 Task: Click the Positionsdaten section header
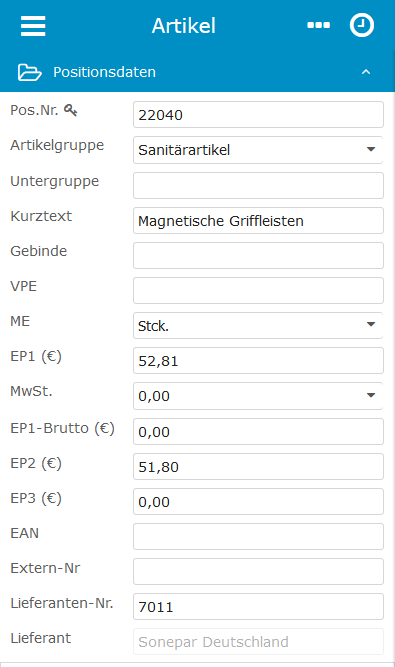pyautogui.click(x=197, y=72)
